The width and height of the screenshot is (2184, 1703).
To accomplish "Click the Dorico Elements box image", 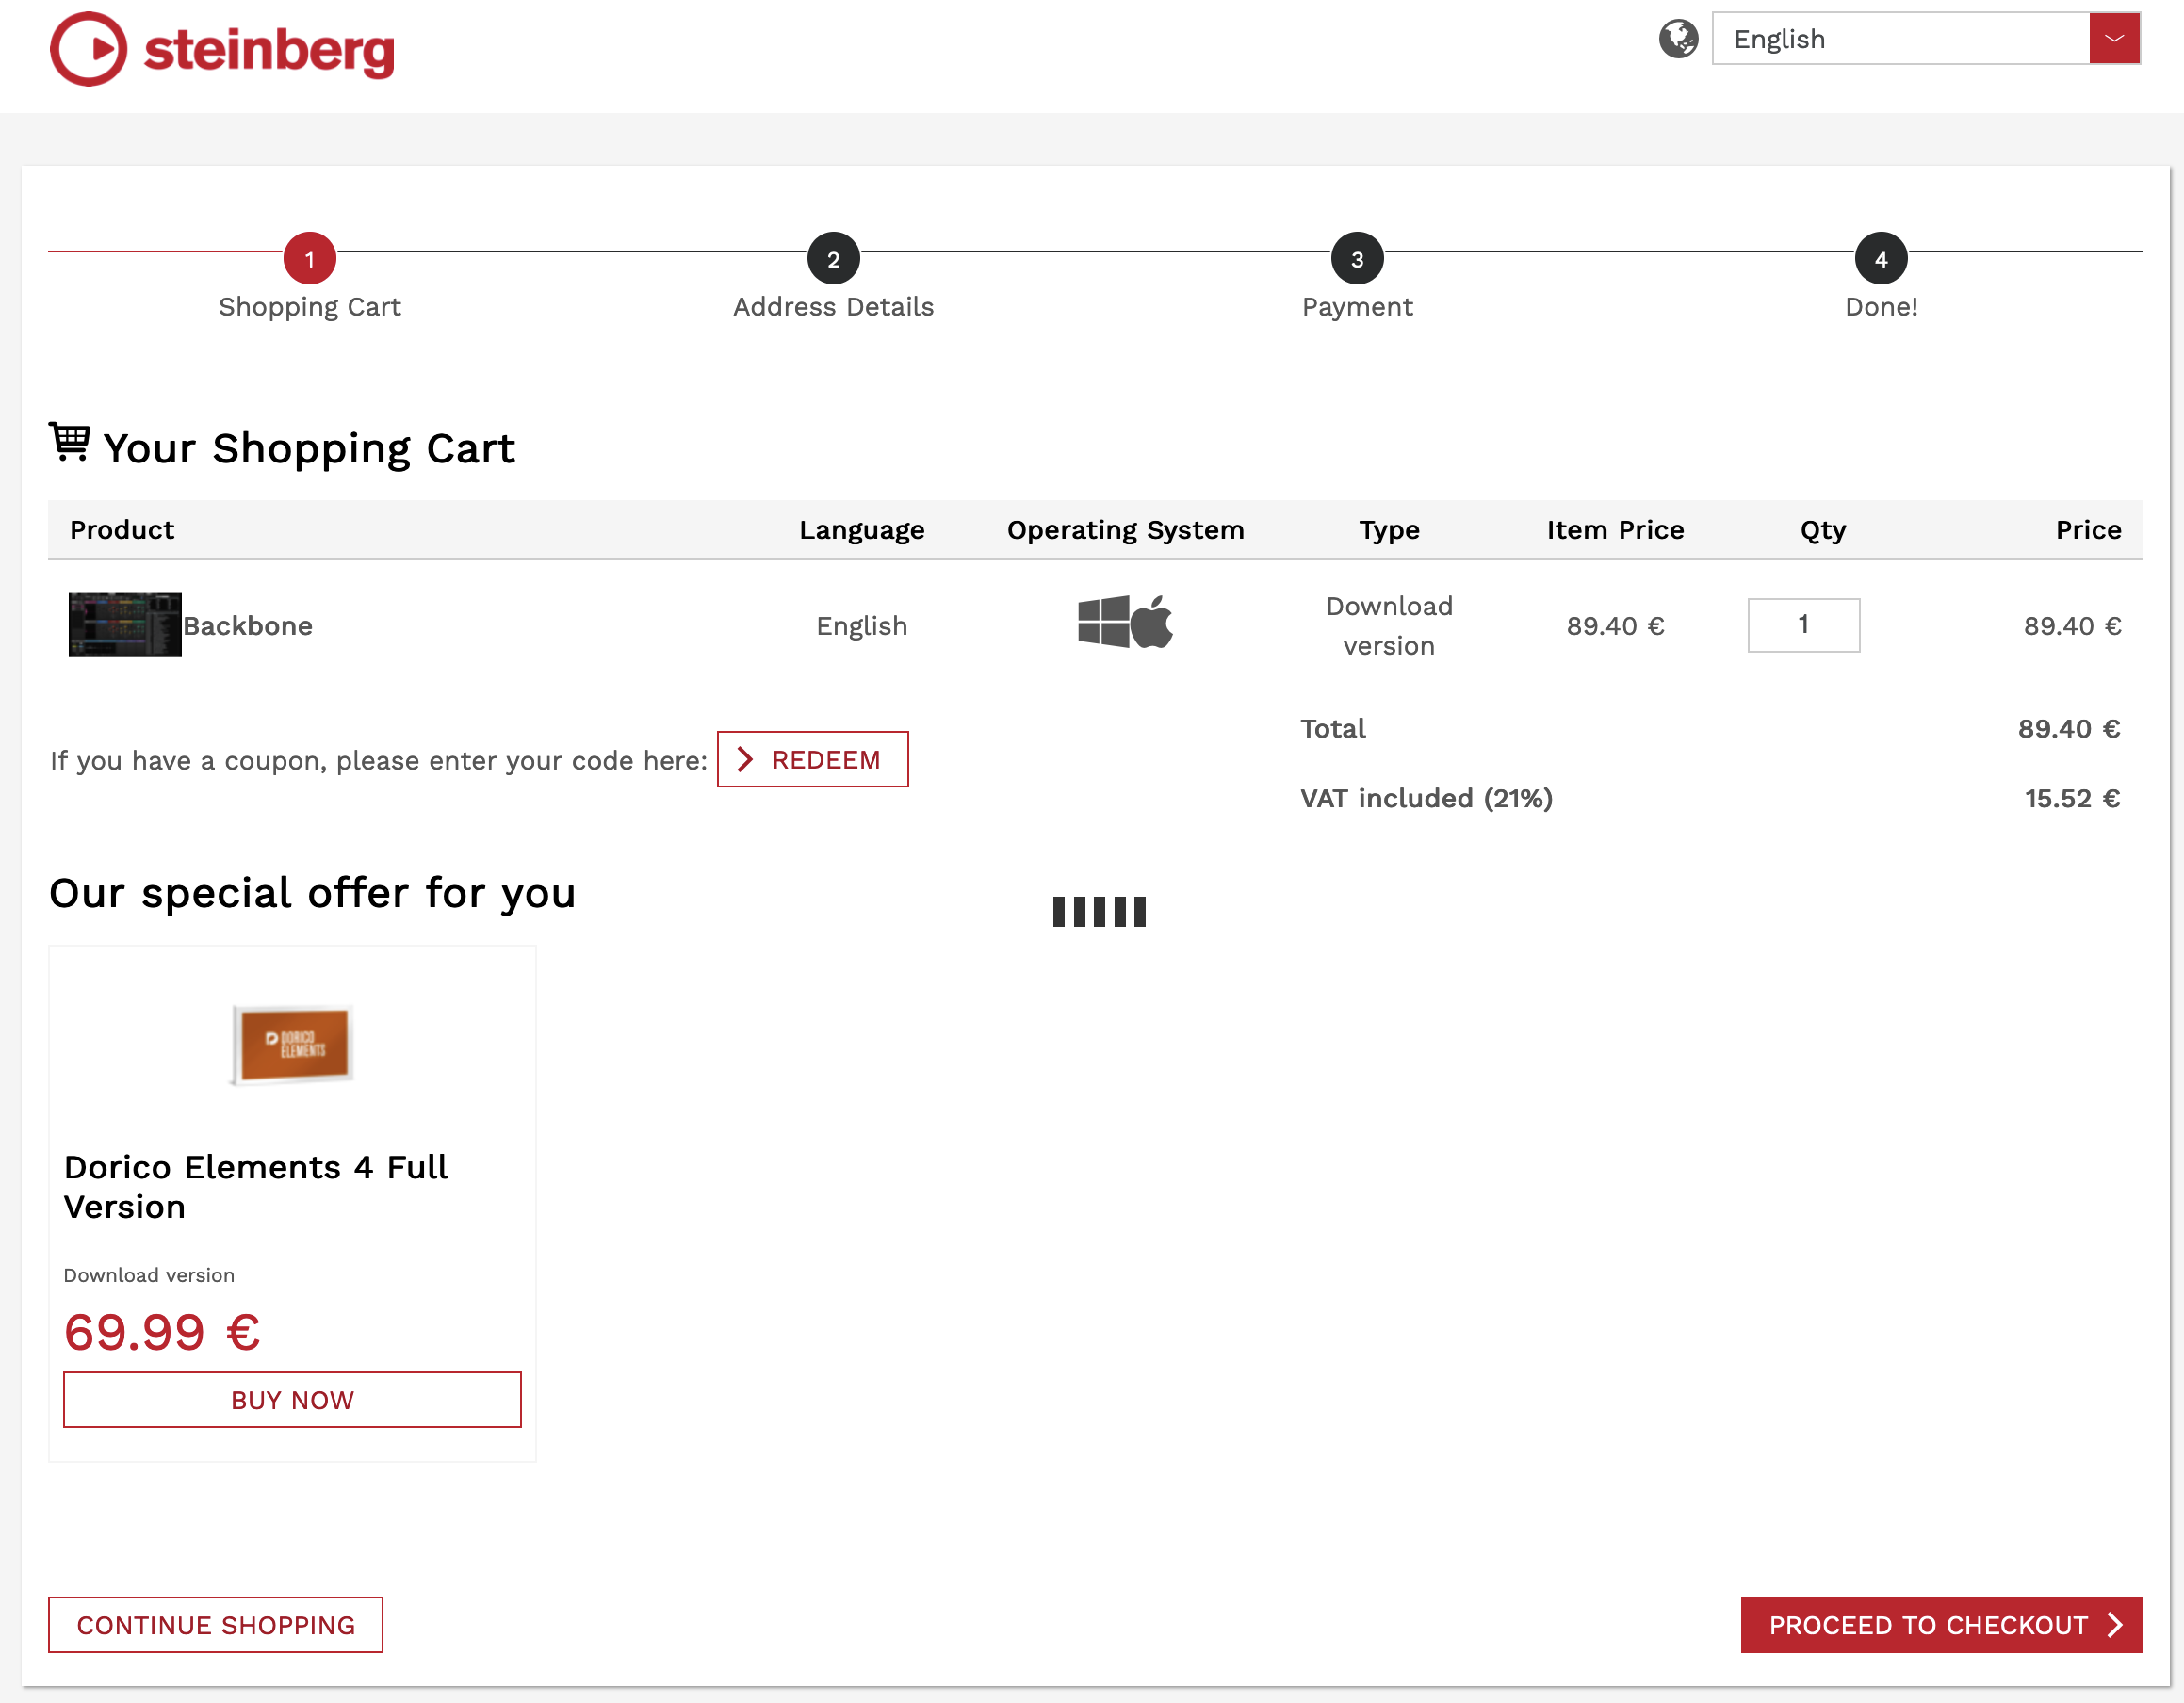I will pos(292,1044).
